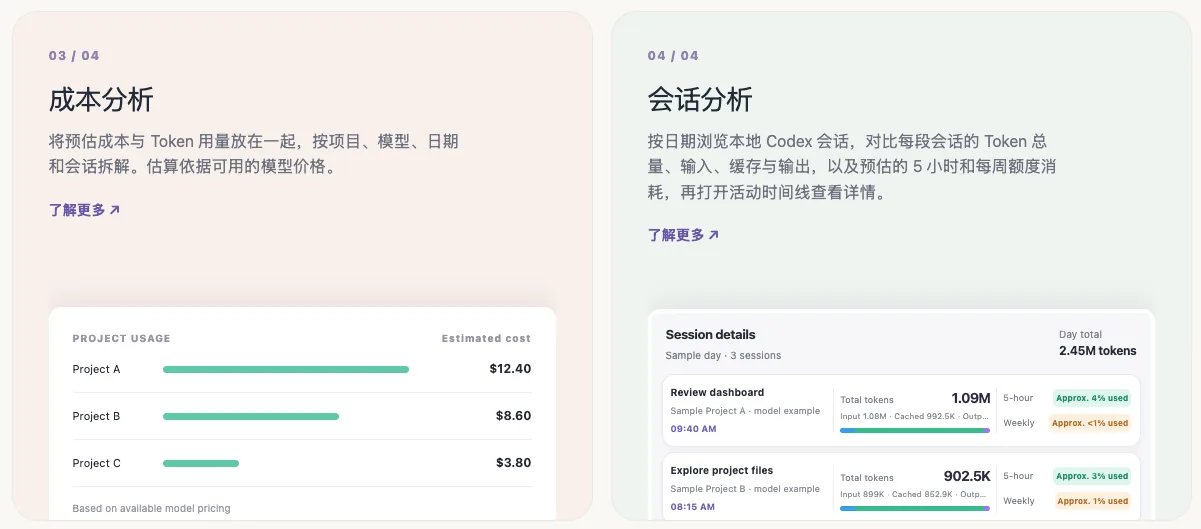Open the 了解更多 link under 会话分析
The image size is (1201, 529).
(684, 235)
